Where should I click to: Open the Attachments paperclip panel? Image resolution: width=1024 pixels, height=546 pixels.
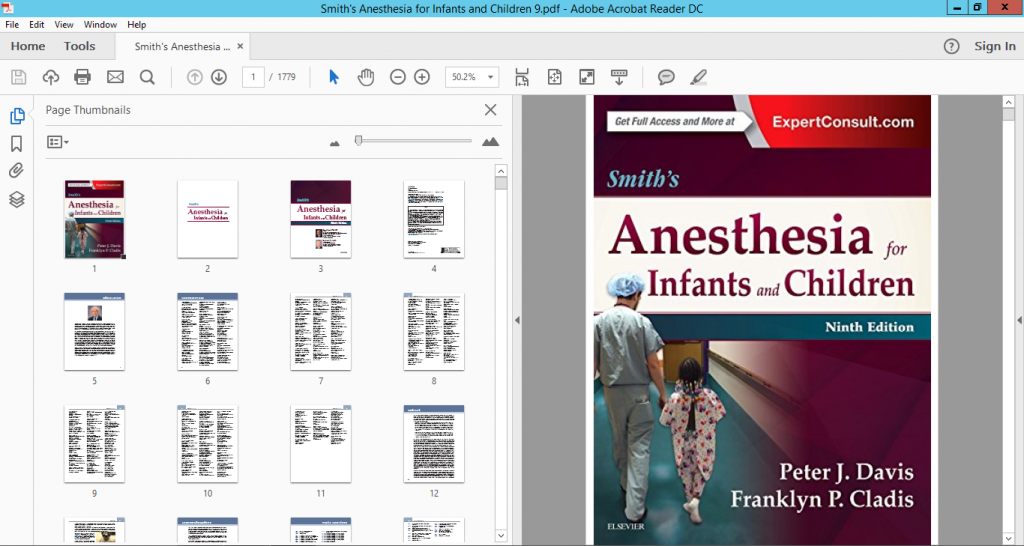point(17,170)
